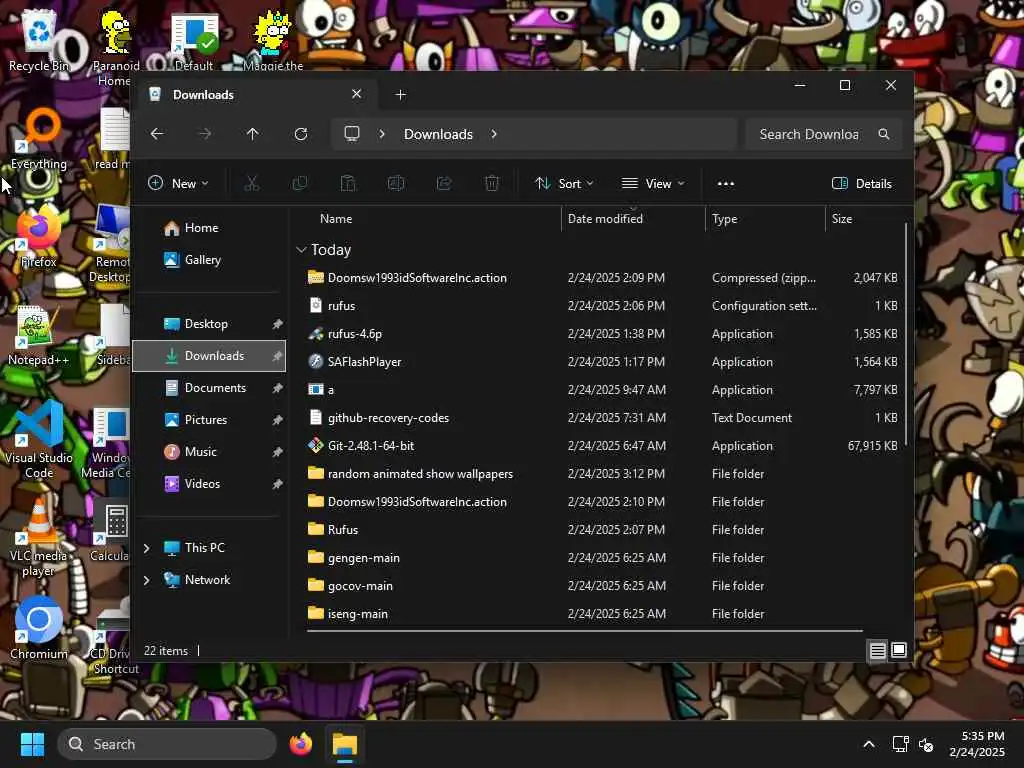Go back with the left arrow

point(157,134)
